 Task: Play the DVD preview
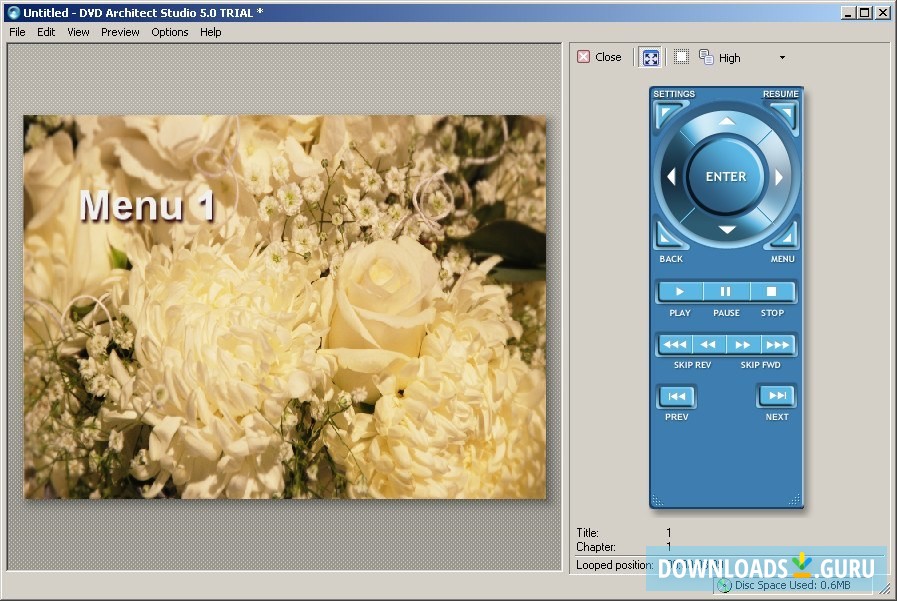click(x=679, y=291)
